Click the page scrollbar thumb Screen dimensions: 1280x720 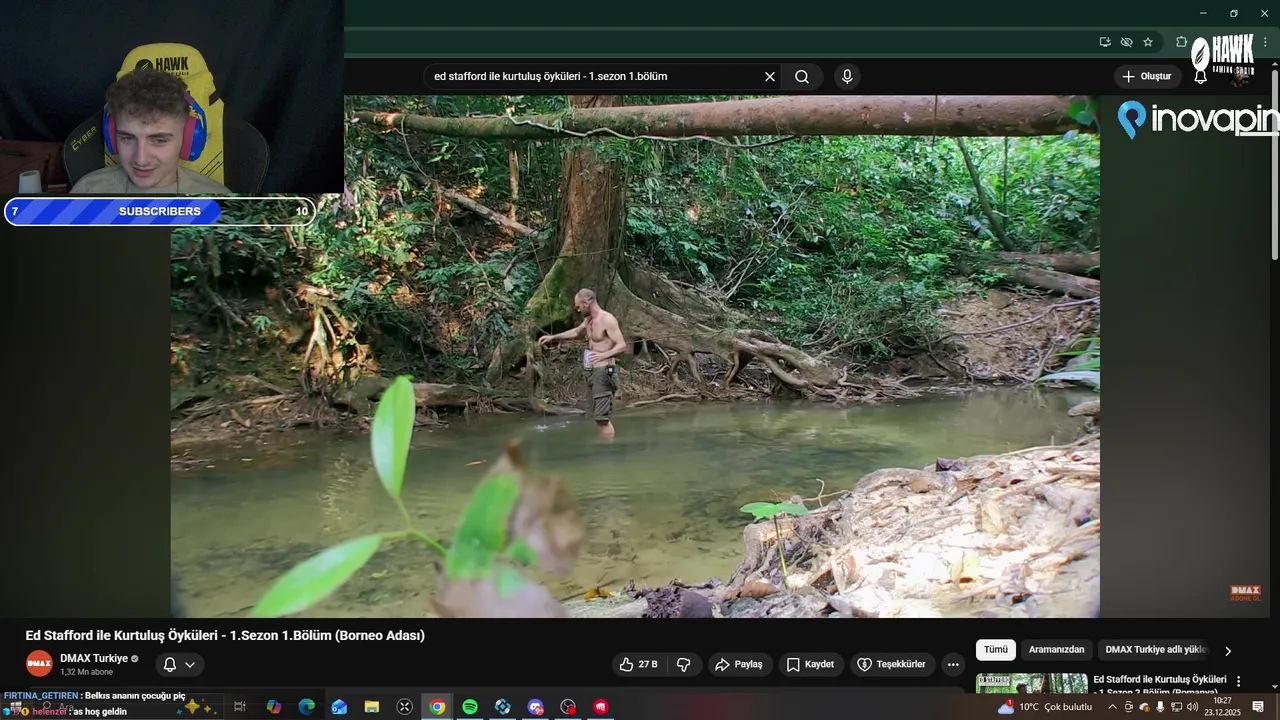1274,165
